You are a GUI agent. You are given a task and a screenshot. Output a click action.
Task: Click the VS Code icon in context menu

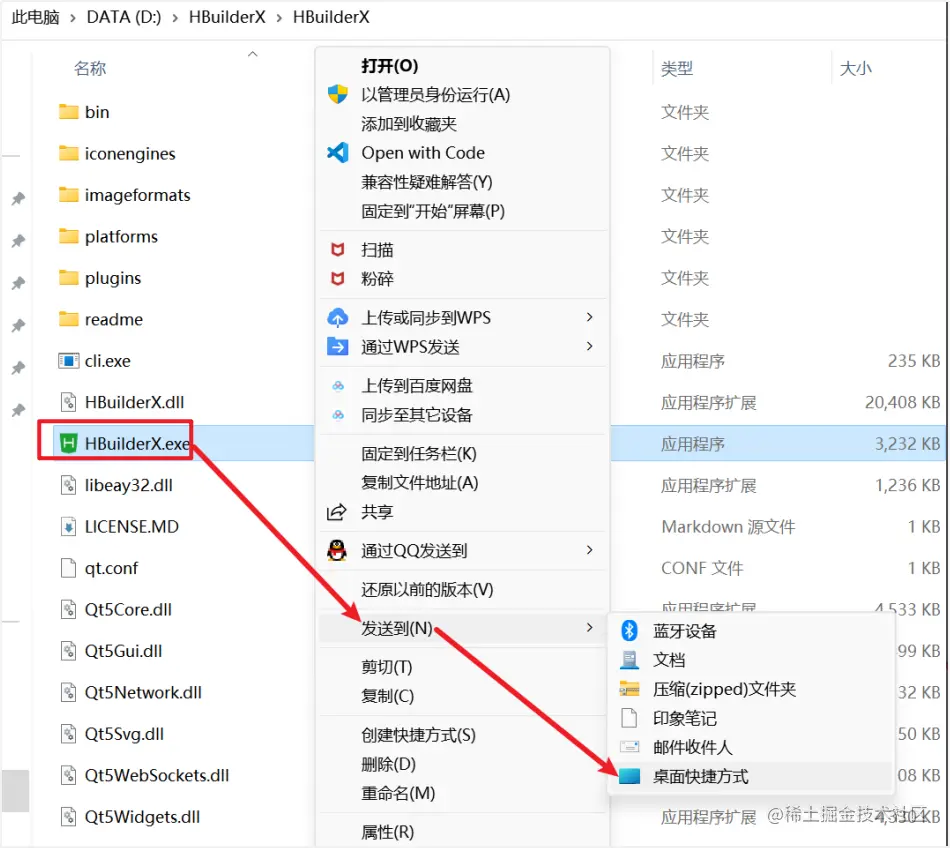tap(338, 152)
